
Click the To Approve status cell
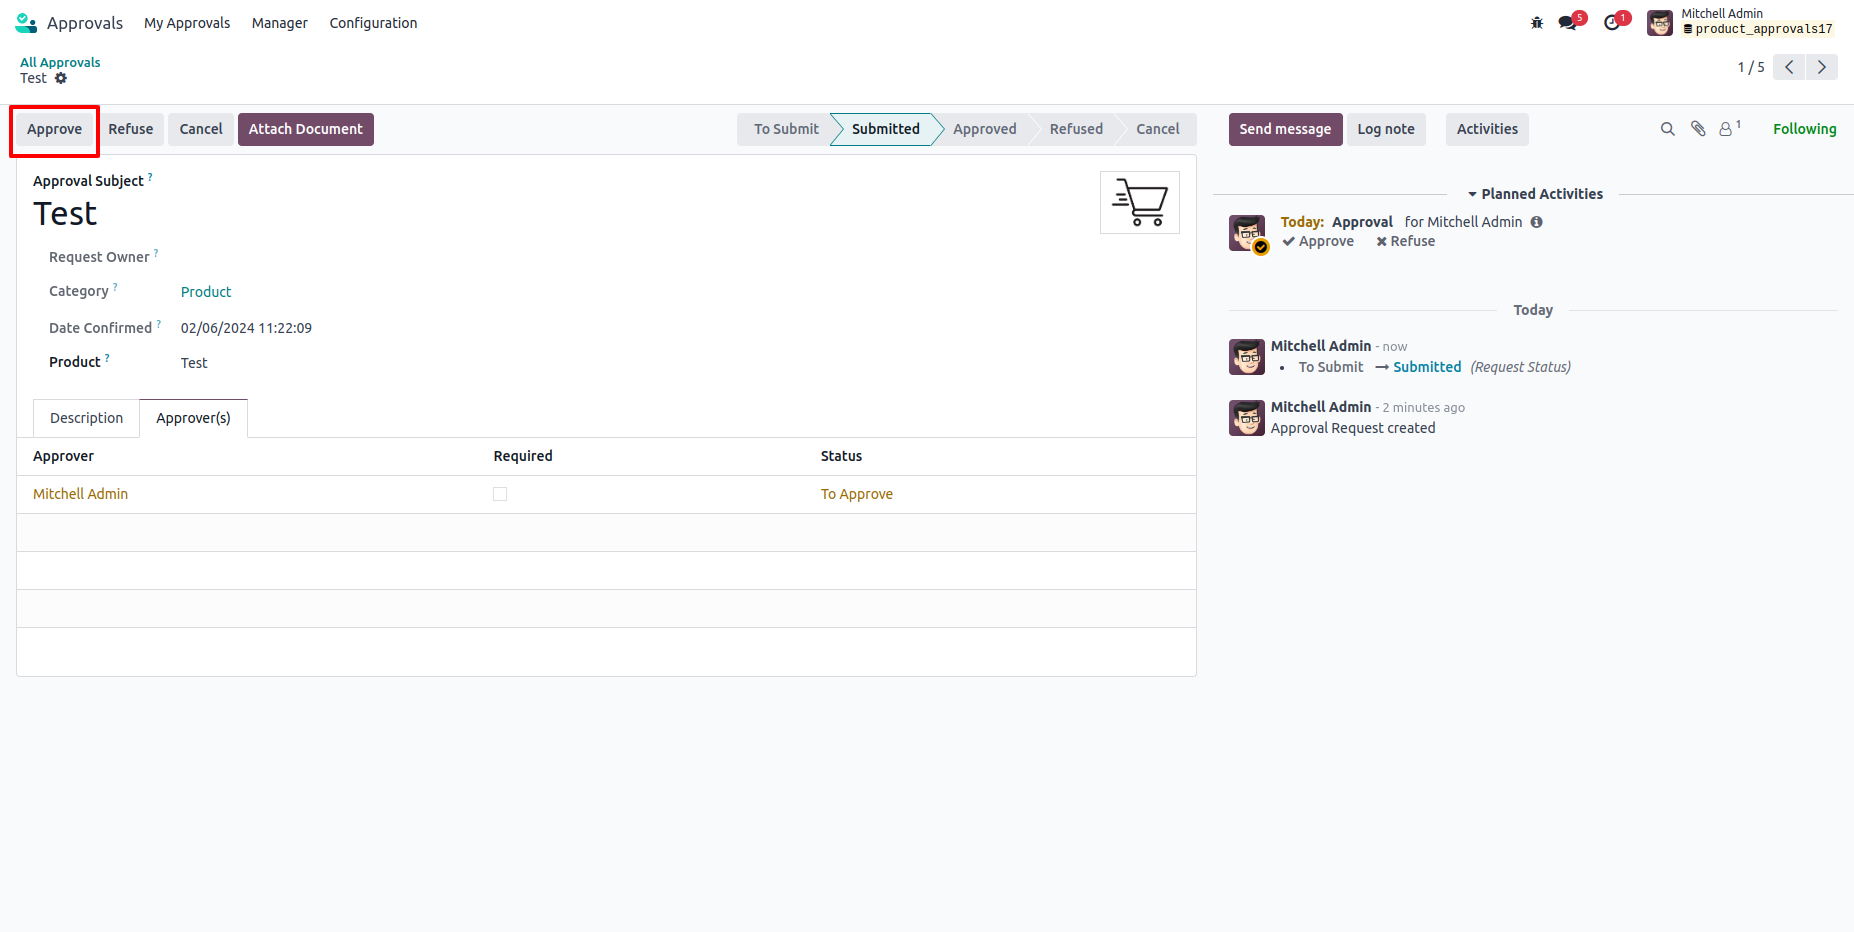[857, 494]
